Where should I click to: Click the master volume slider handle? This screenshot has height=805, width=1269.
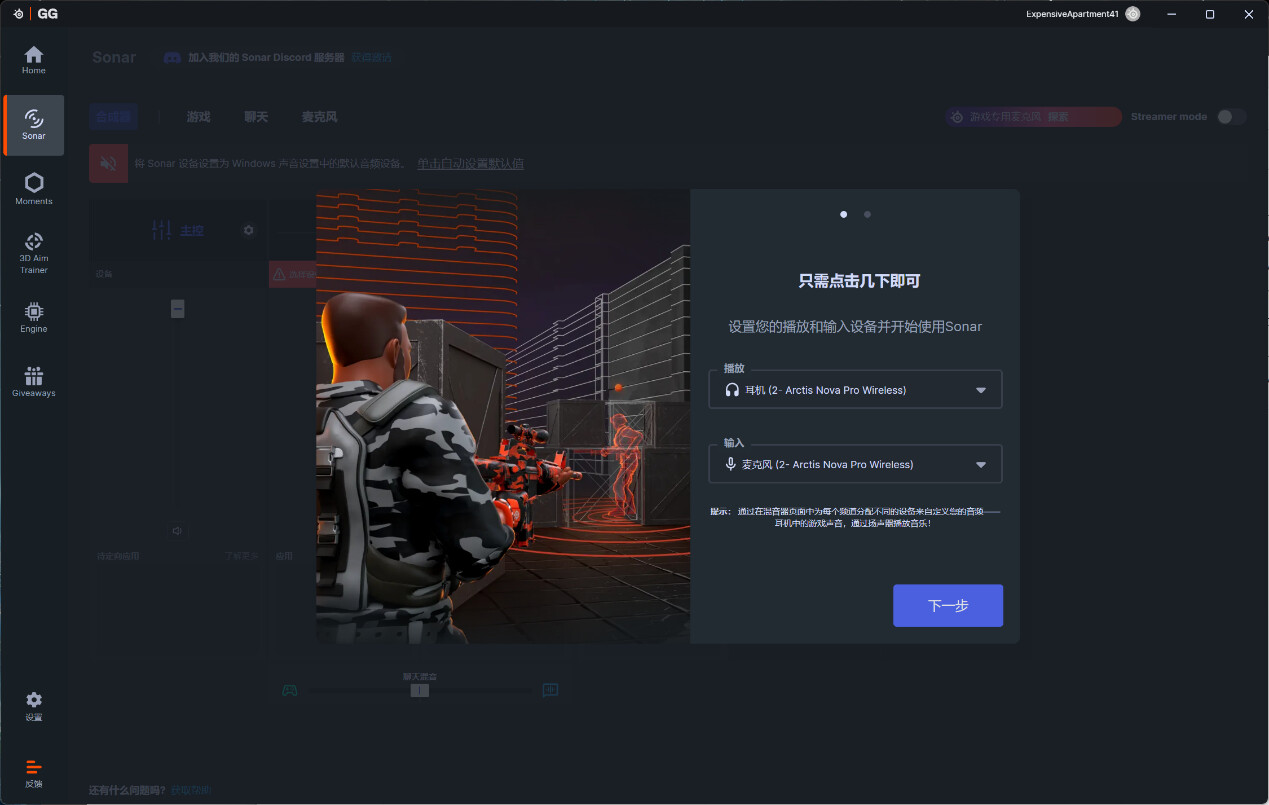[177, 309]
